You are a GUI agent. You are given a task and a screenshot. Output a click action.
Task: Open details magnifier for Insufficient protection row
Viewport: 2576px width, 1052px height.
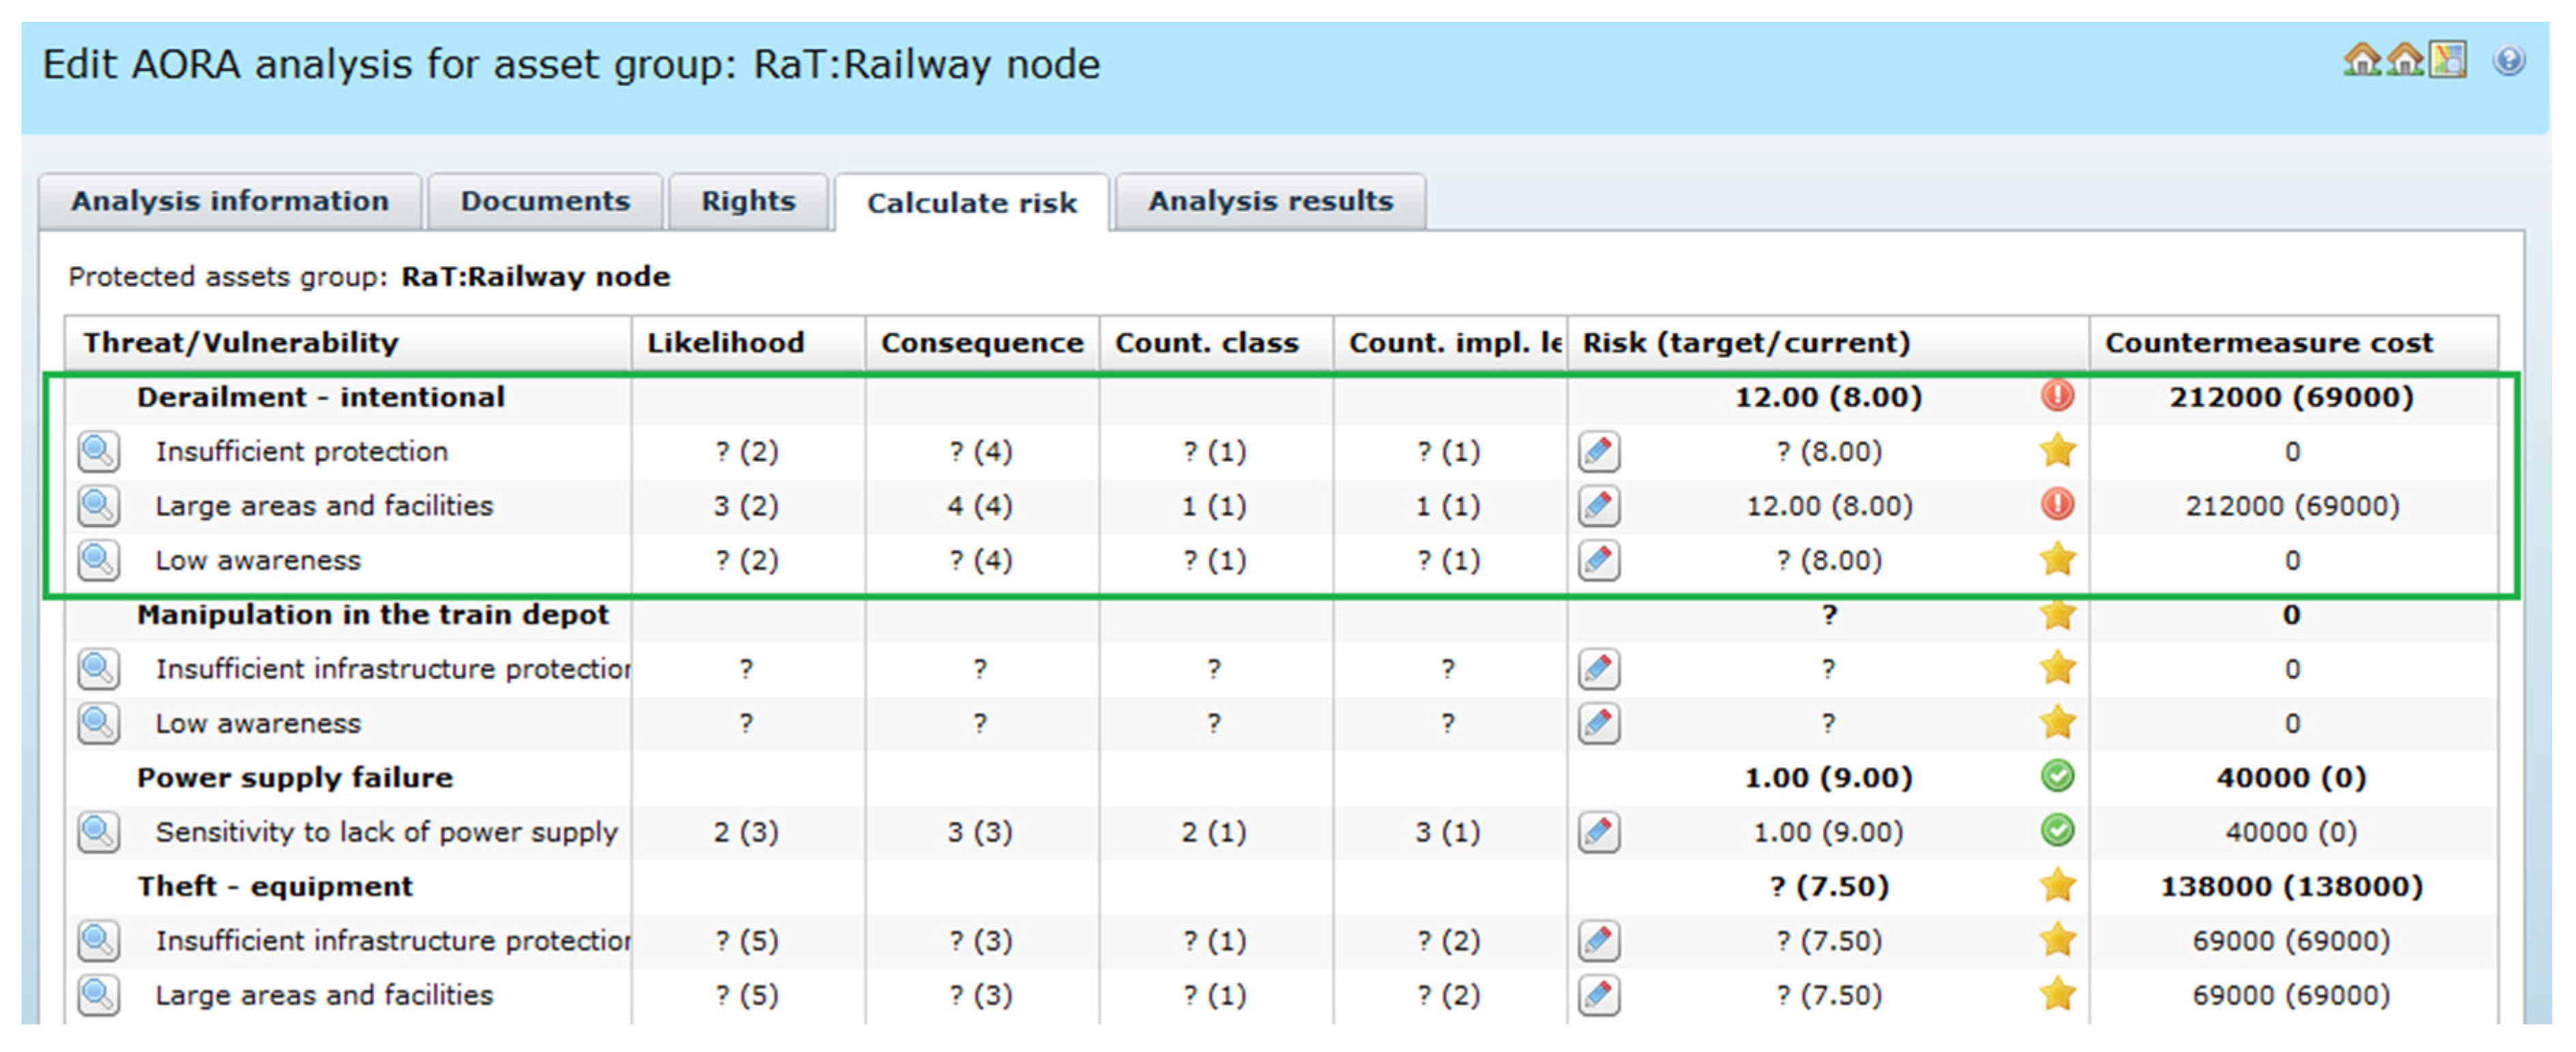(98, 452)
